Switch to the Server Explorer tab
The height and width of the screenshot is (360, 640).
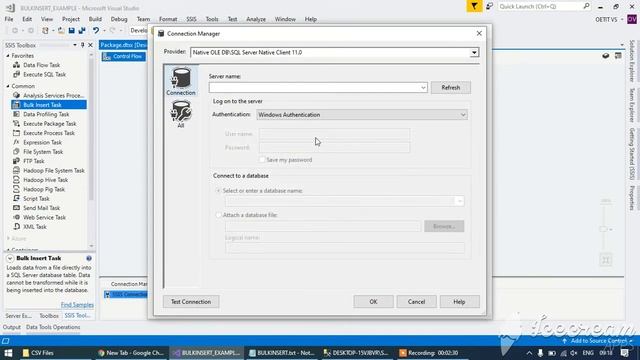pos(18,316)
